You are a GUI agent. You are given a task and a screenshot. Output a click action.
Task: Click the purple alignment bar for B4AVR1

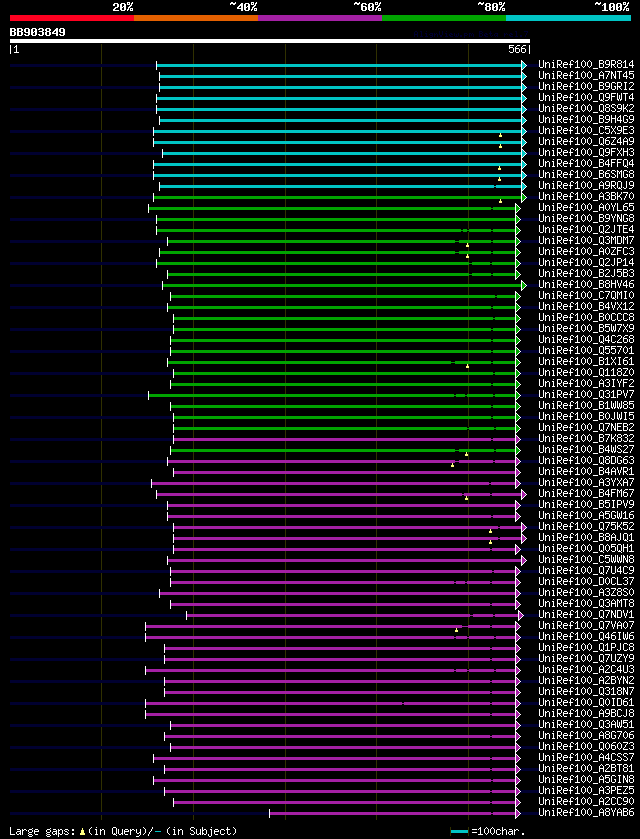pos(345,471)
